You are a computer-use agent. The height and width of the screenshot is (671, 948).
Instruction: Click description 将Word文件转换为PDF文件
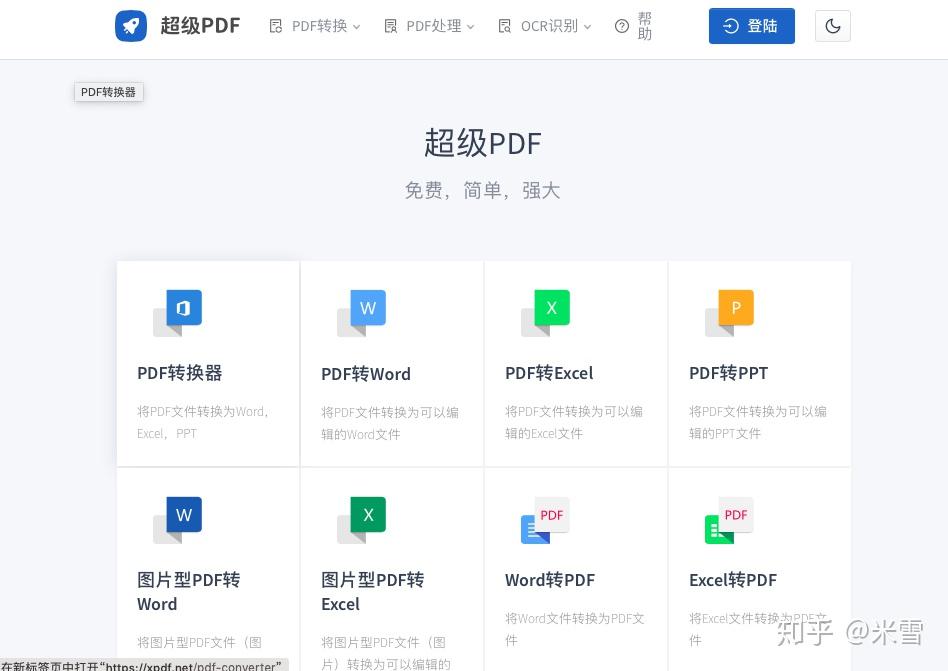pos(575,629)
